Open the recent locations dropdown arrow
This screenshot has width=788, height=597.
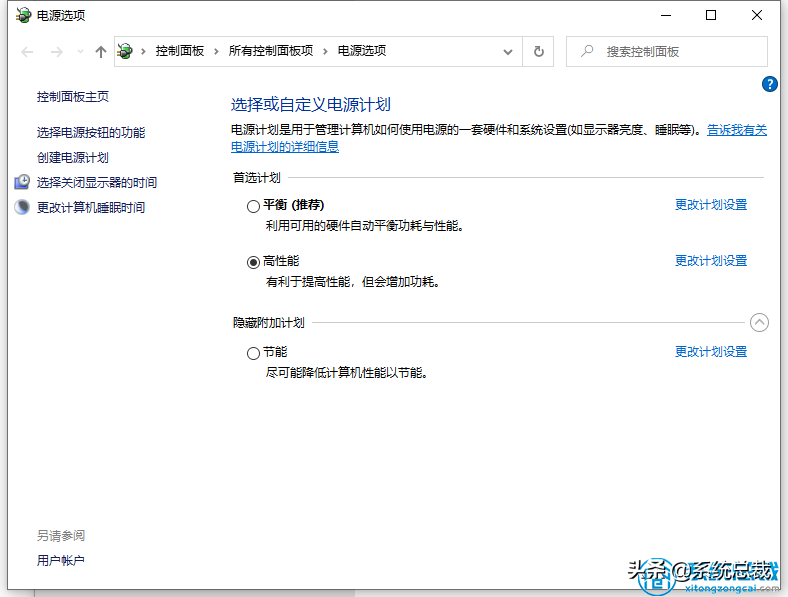(80, 51)
